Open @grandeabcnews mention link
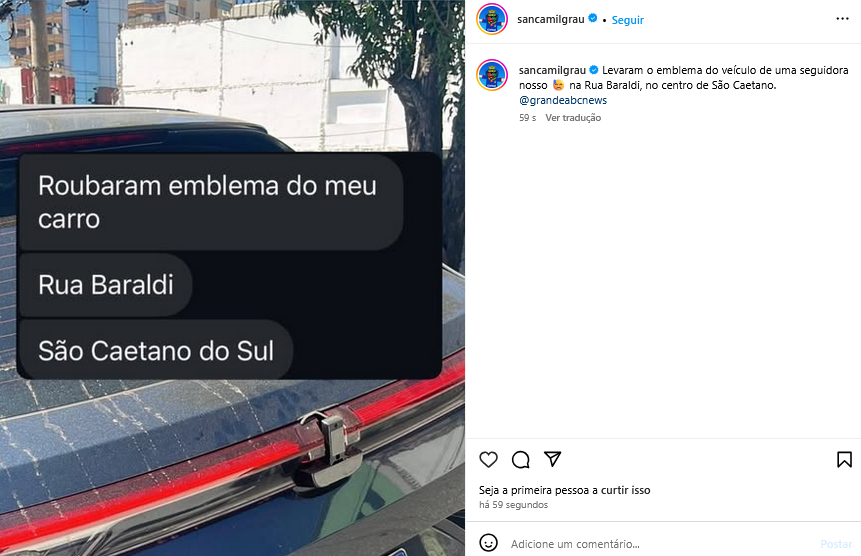This screenshot has width=861, height=556. pyautogui.click(x=563, y=100)
